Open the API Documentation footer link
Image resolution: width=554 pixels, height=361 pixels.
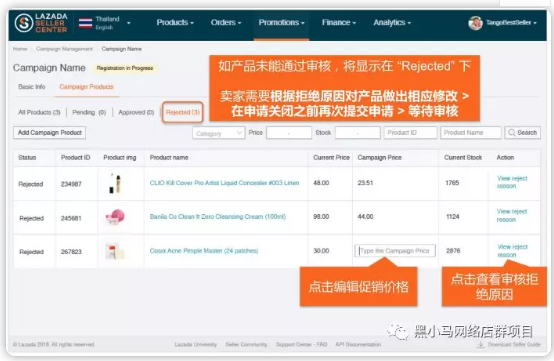(x=358, y=344)
